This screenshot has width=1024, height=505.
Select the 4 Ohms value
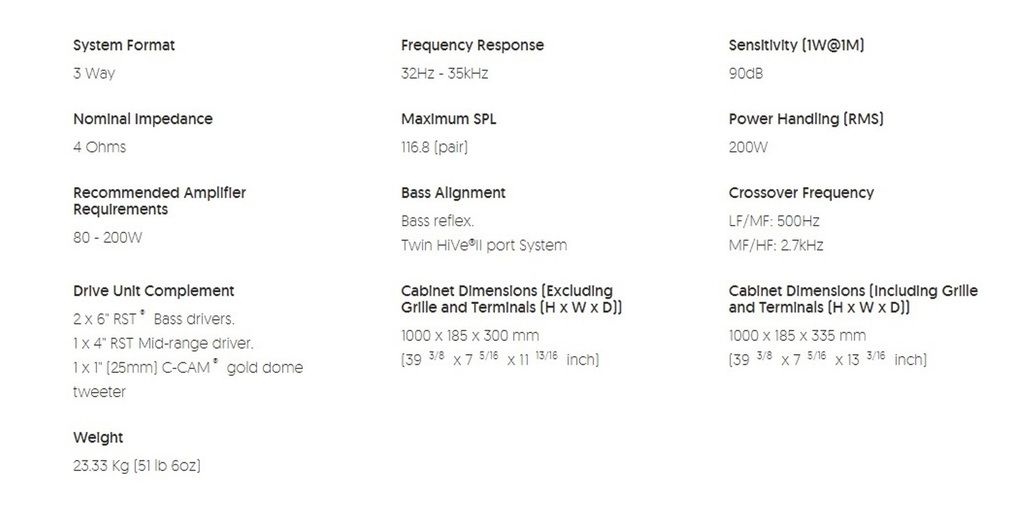[x=99, y=148]
